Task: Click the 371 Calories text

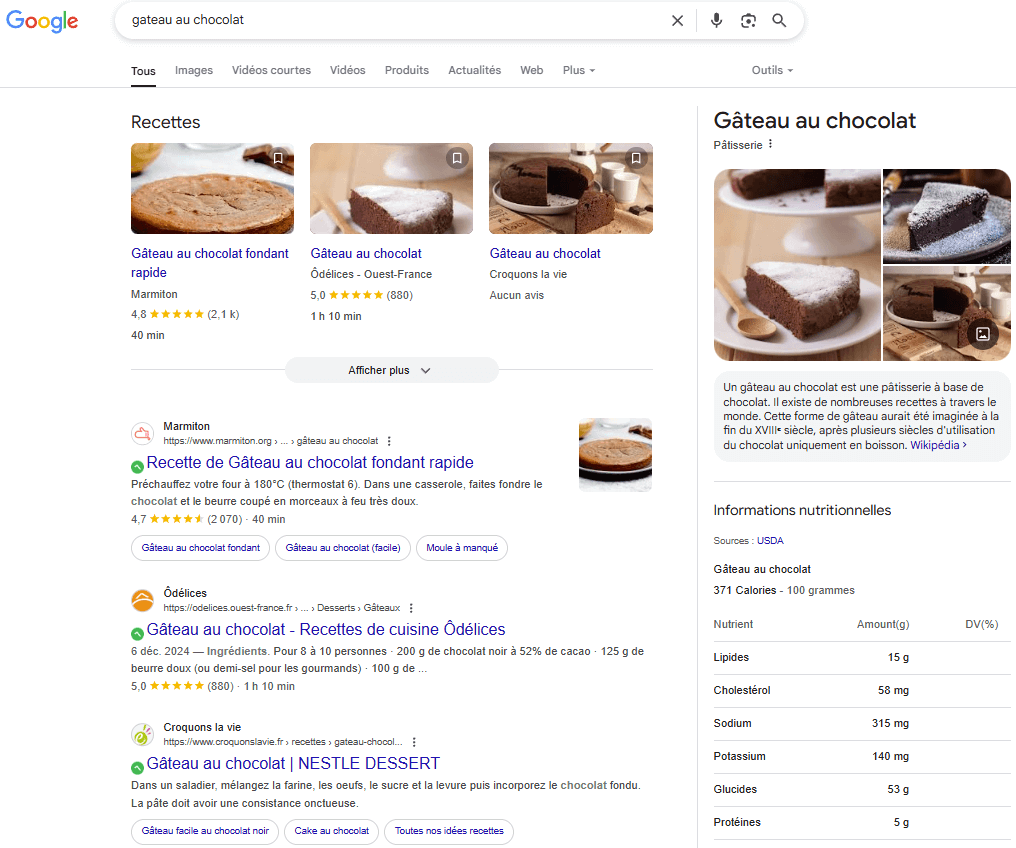Action: [x=745, y=590]
